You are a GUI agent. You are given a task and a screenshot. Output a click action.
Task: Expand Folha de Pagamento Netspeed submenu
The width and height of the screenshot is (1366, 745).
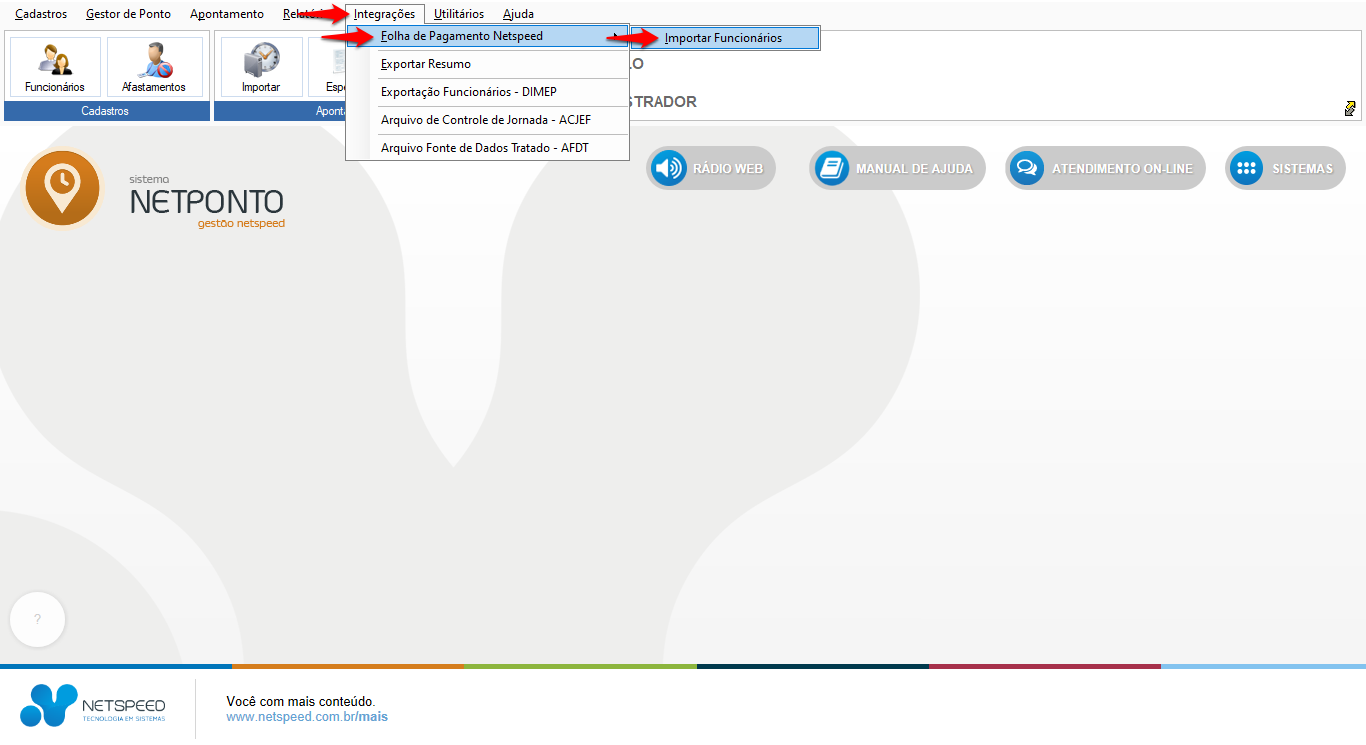(487, 36)
